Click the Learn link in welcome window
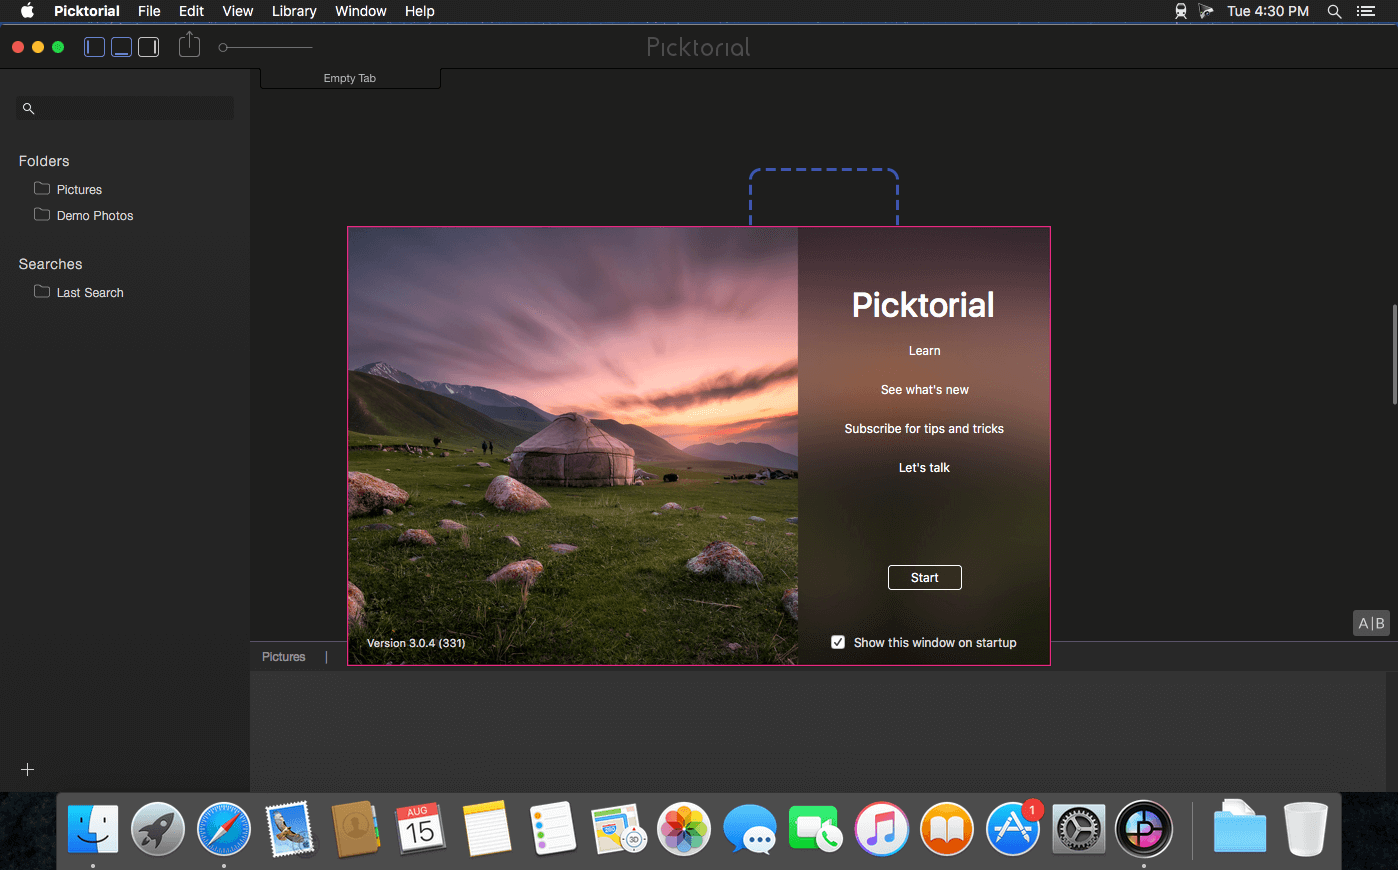This screenshot has width=1398, height=870. pyautogui.click(x=924, y=351)
